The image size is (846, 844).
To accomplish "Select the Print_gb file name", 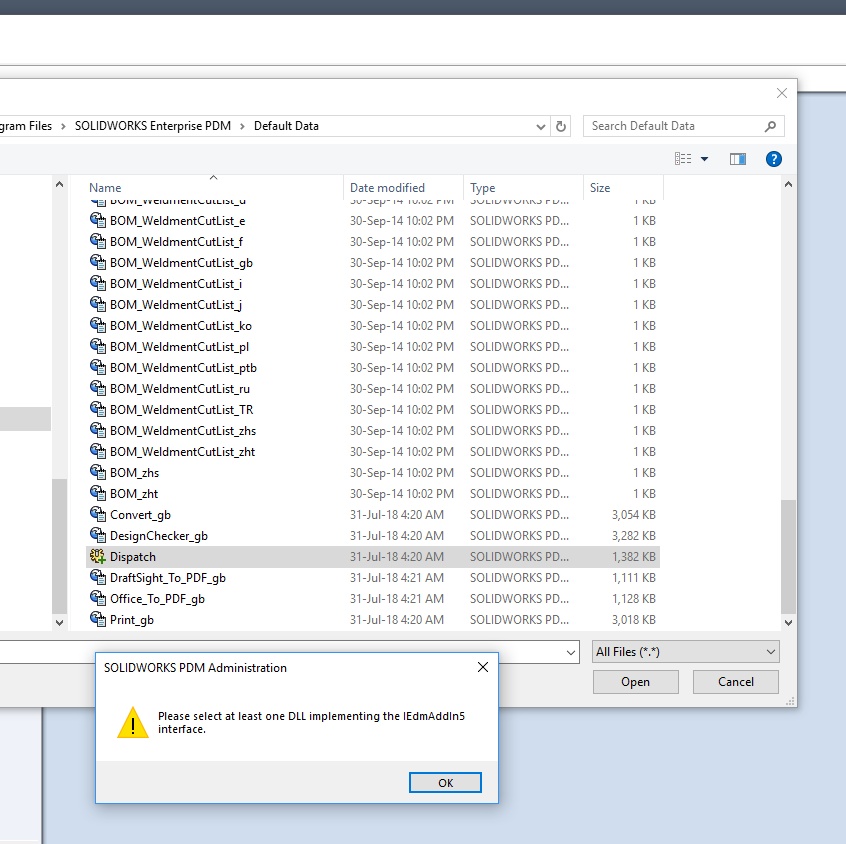I will click(132, 620).
